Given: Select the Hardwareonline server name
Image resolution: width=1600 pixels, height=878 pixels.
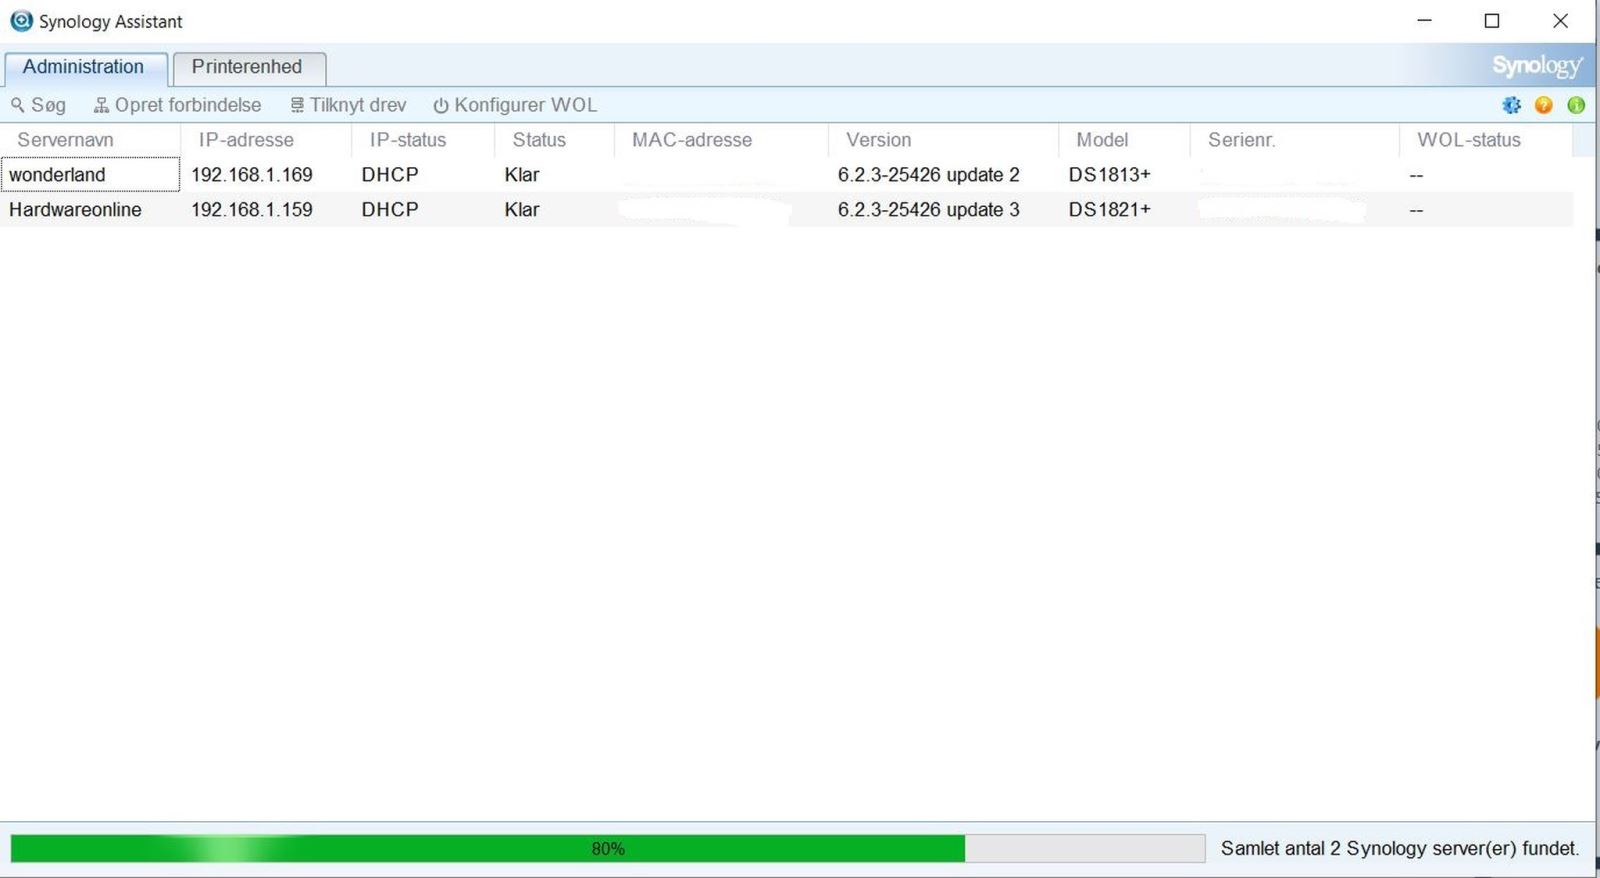Looking at the screenshot, I should (75, 210).
